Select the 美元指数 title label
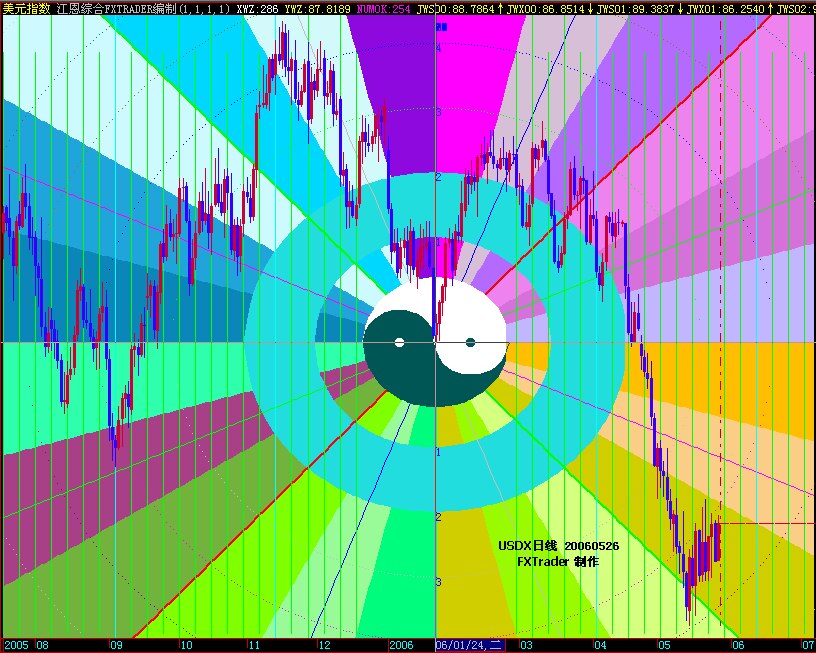 (x=25, y=9)
